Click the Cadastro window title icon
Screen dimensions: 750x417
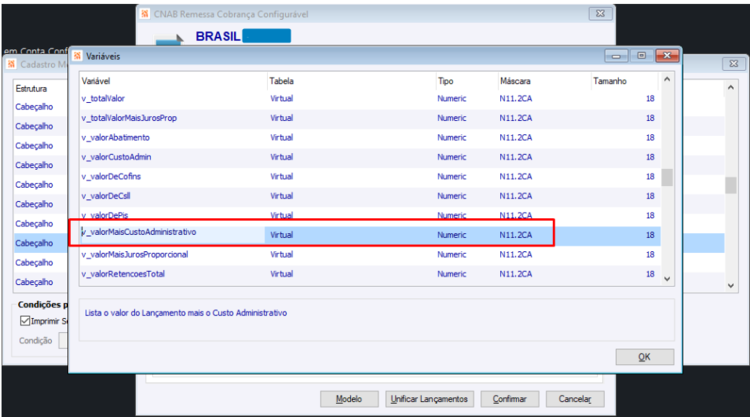tap(11, 64)
